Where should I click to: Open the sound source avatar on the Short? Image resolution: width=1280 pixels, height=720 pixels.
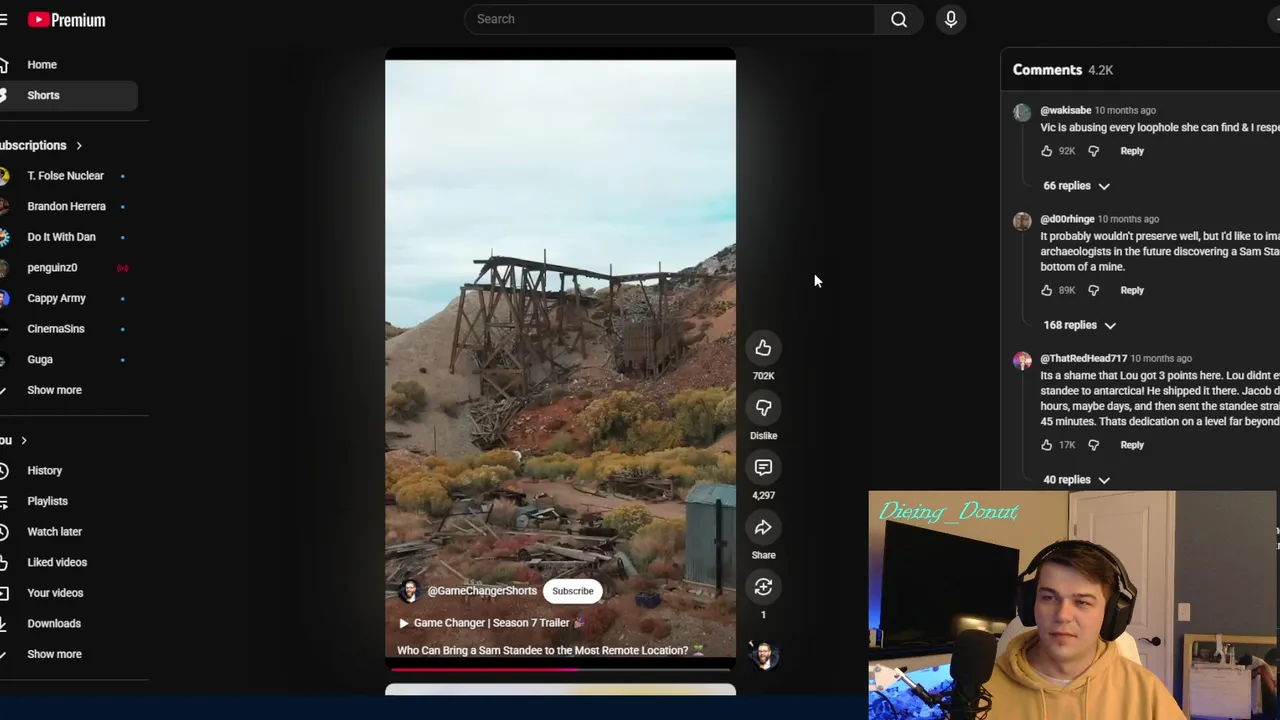point(764,656)
